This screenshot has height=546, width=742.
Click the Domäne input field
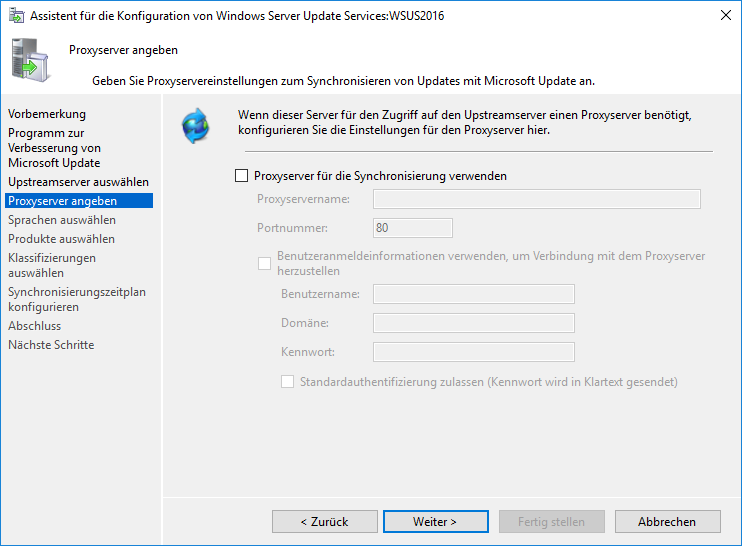pos(474,323)
